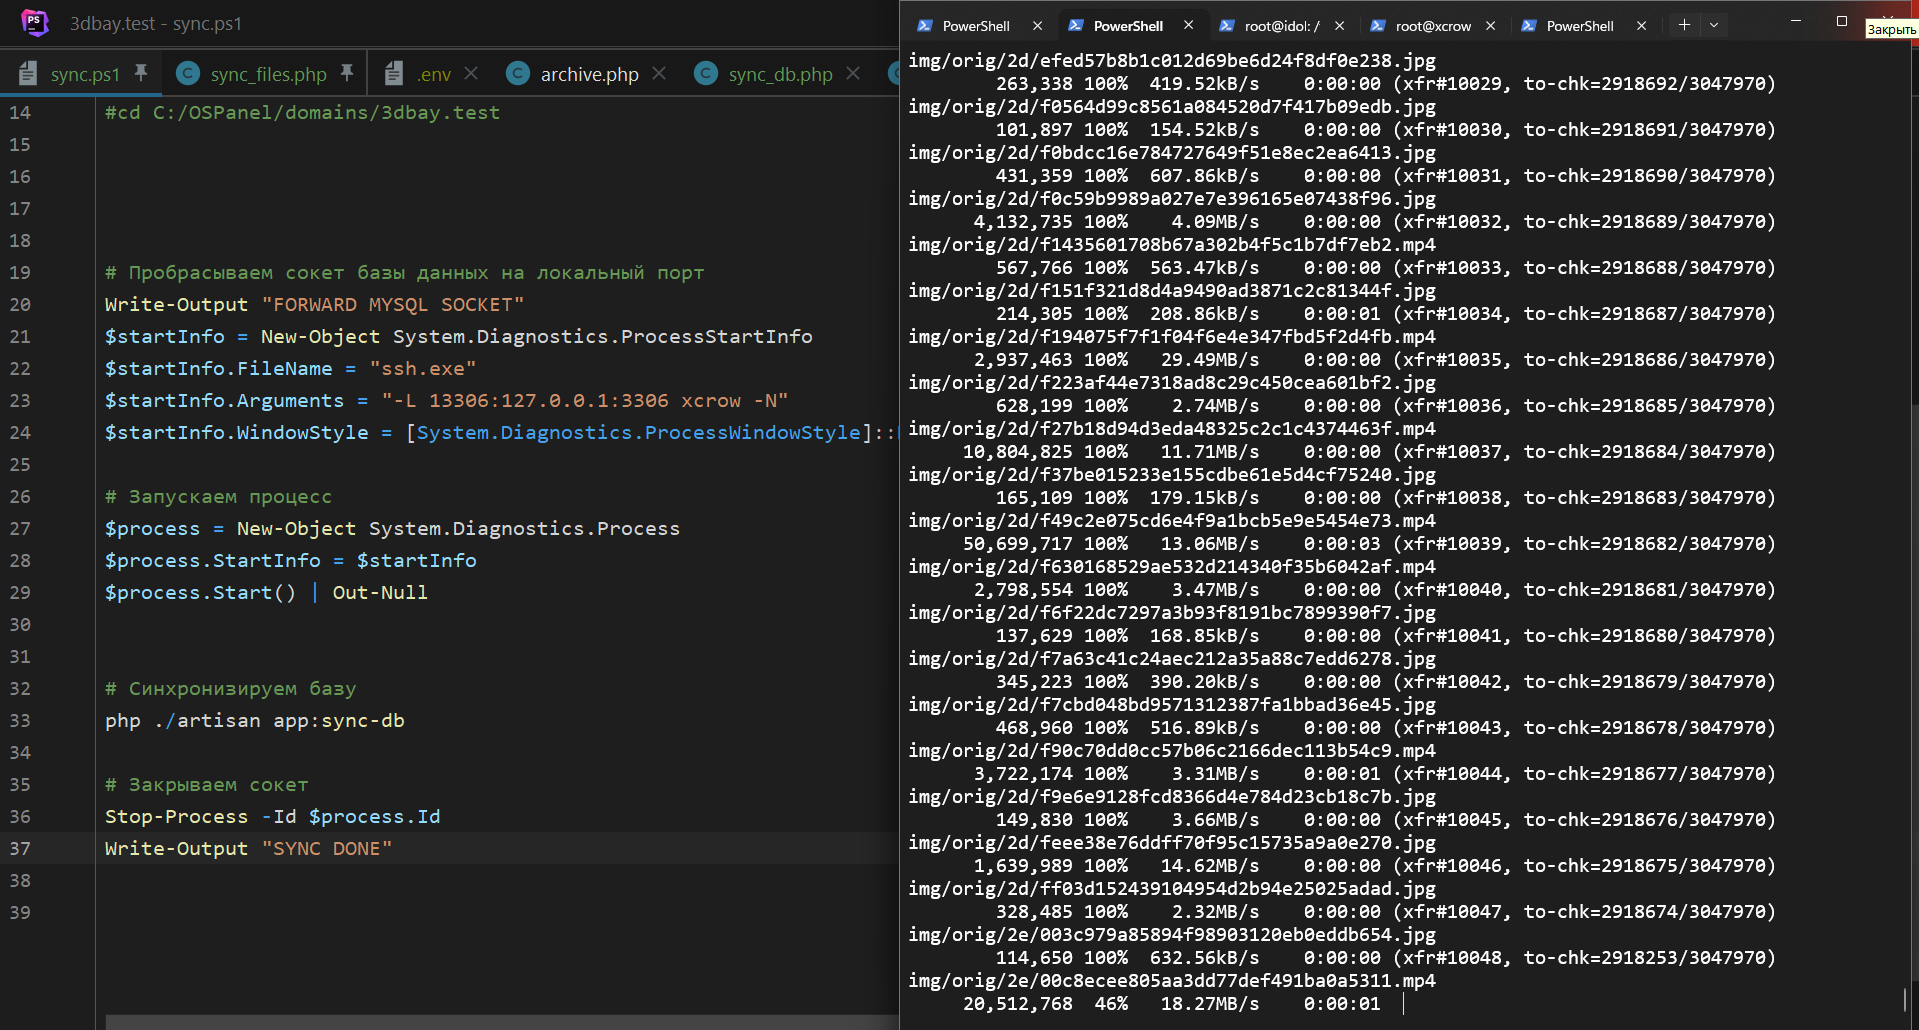Select the sync_db.php editor tab
The width and height of the screenshot is (1919, 1030).
click(x=780, y=74)
